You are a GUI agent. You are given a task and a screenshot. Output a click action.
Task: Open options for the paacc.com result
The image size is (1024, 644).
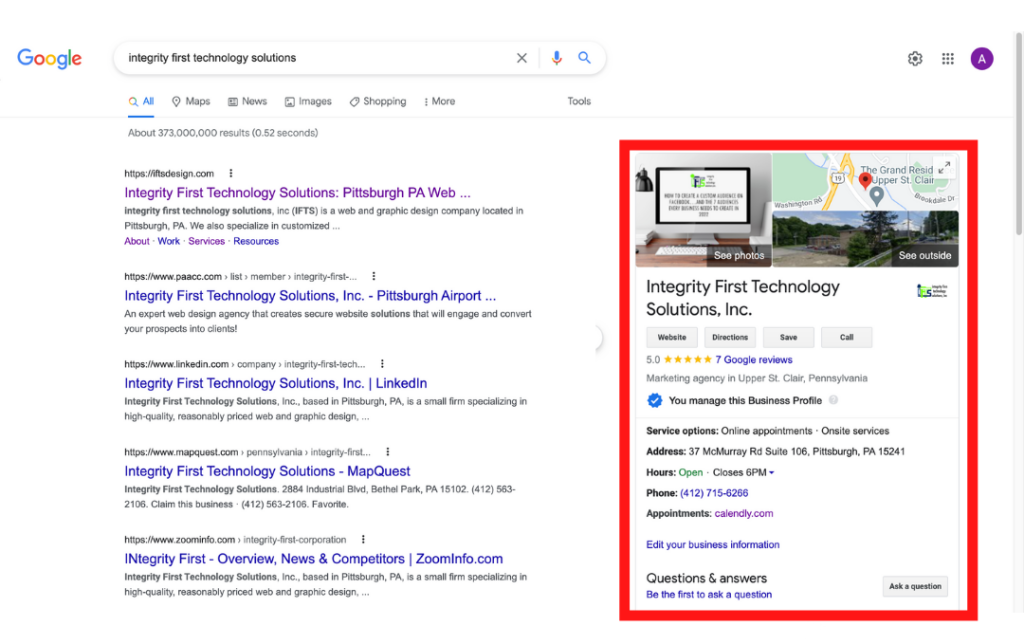[x=374, y=276]
